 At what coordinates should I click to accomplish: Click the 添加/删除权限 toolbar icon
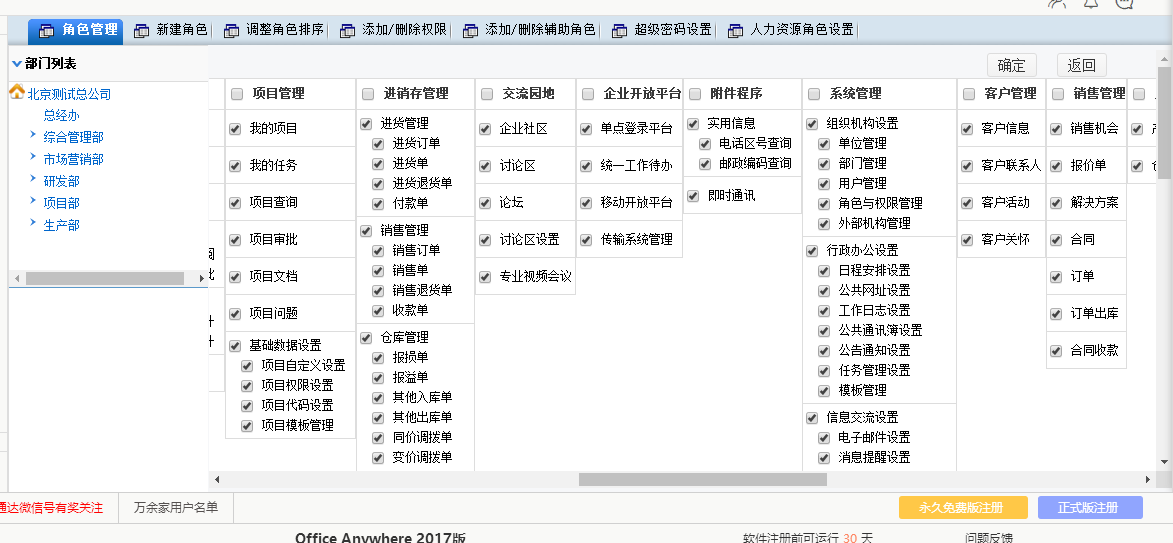point(347,31)
